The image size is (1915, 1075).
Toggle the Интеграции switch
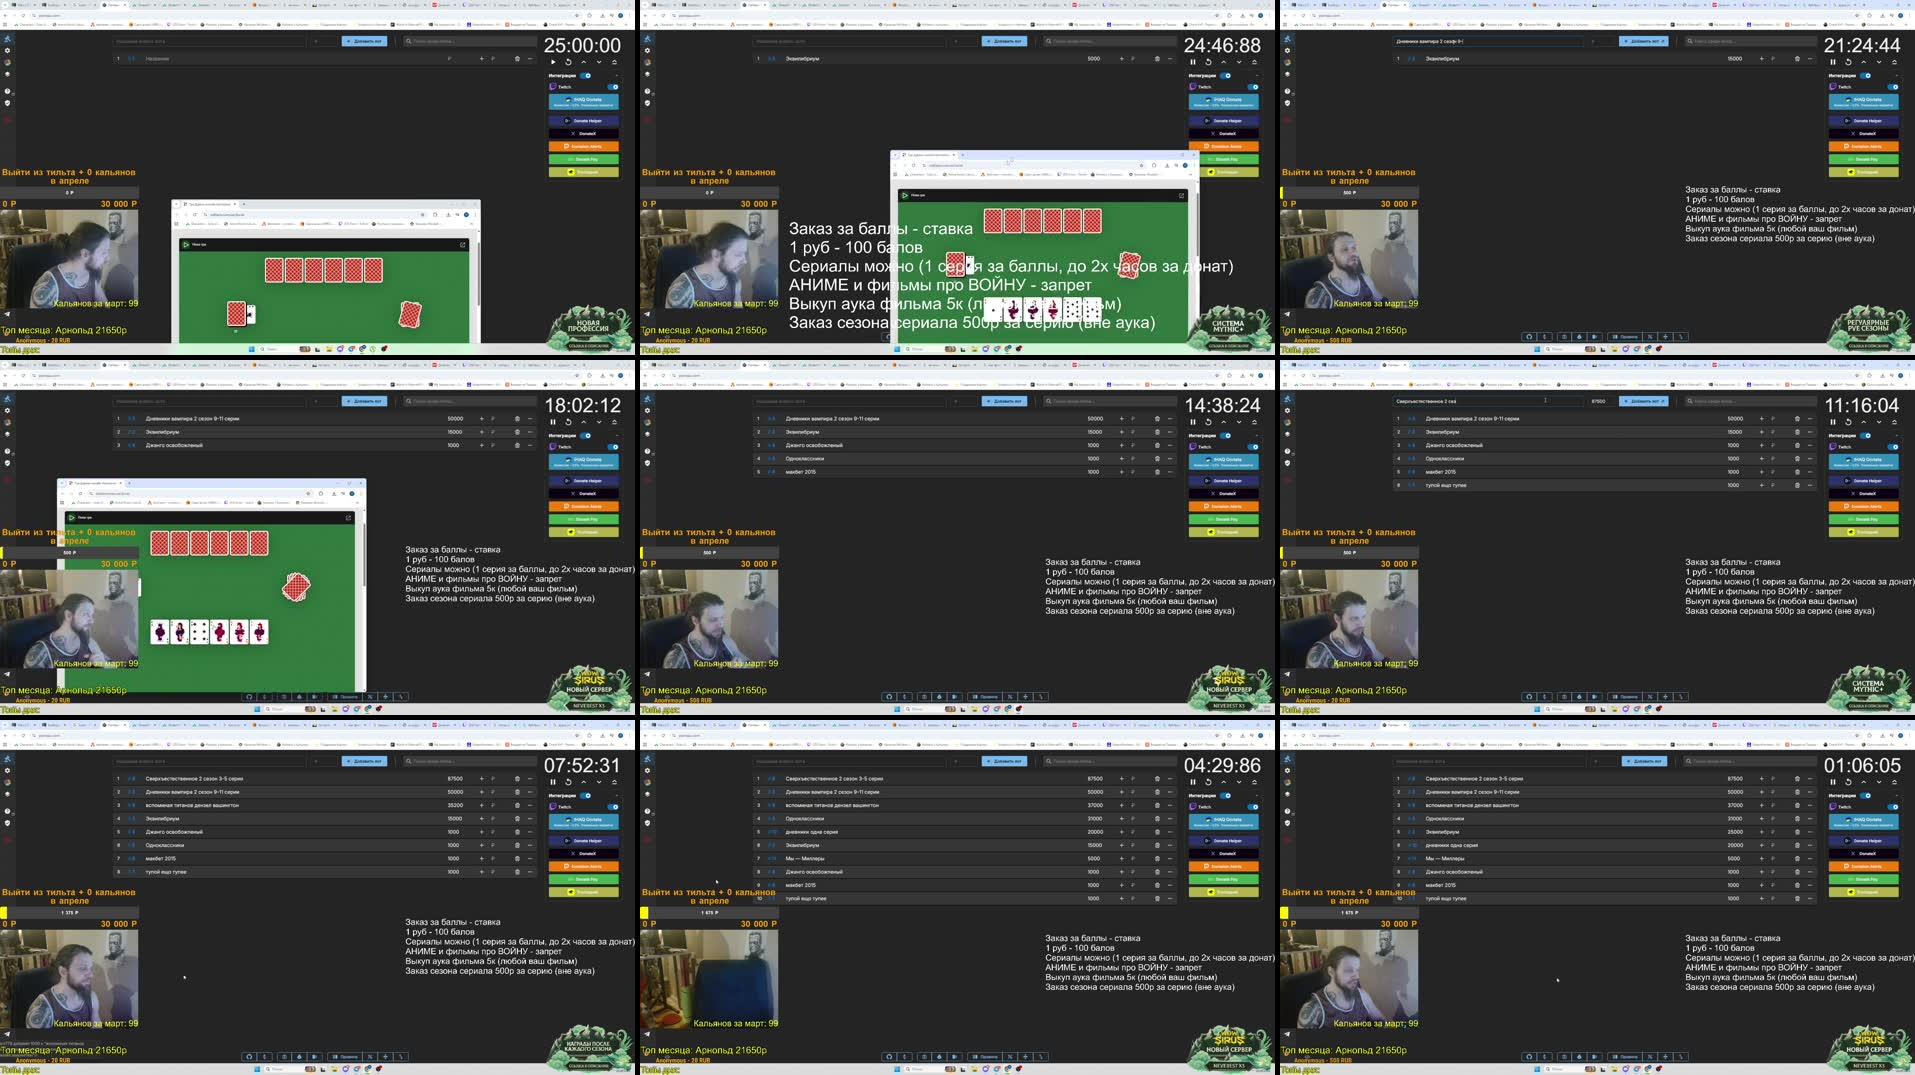[1225, 435]
